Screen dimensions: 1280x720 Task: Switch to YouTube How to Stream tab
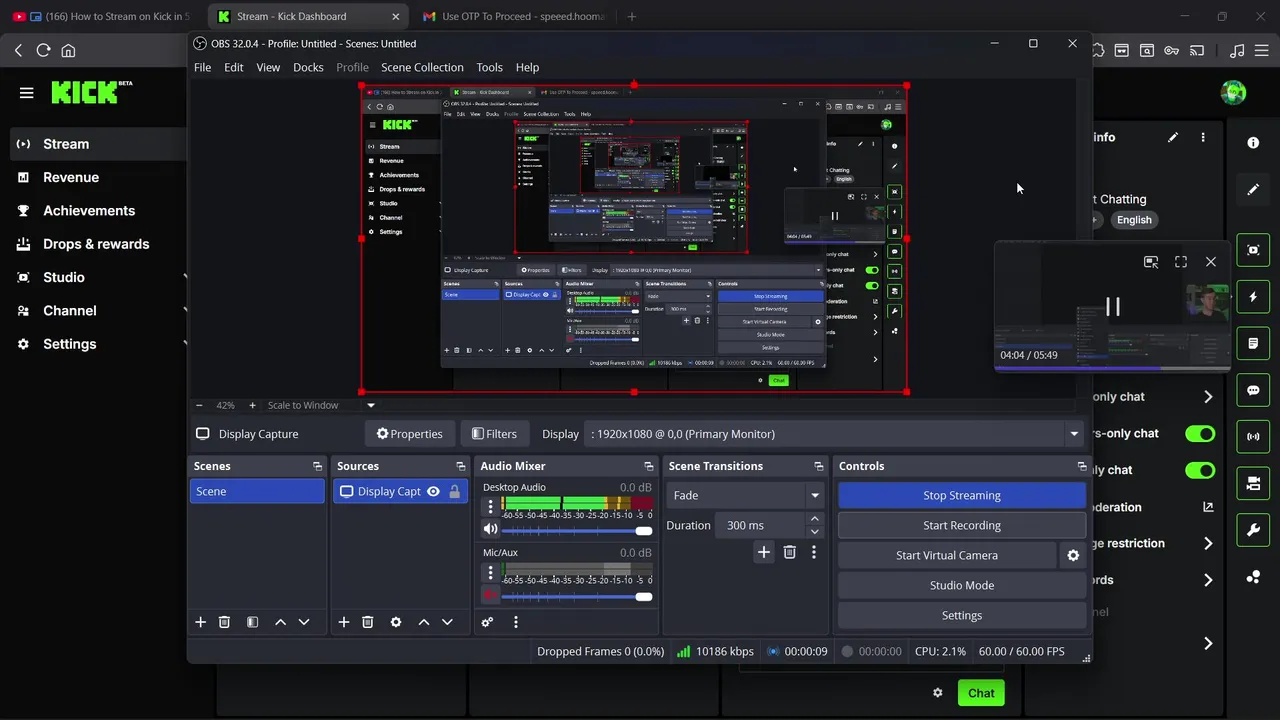click(x=103, y=16)
